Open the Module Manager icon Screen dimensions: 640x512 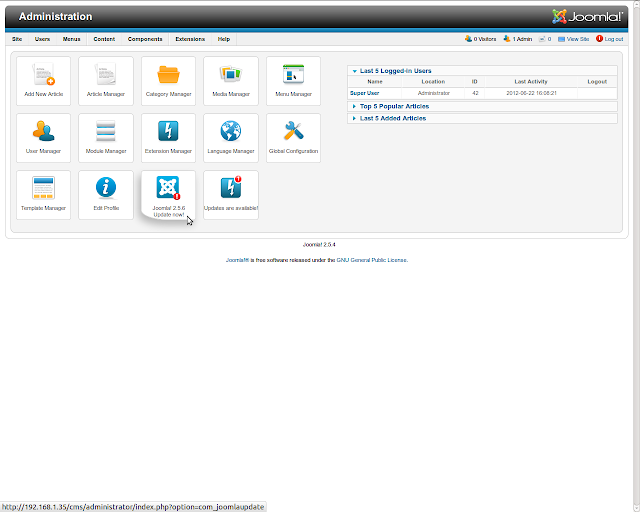pos(106,138)
